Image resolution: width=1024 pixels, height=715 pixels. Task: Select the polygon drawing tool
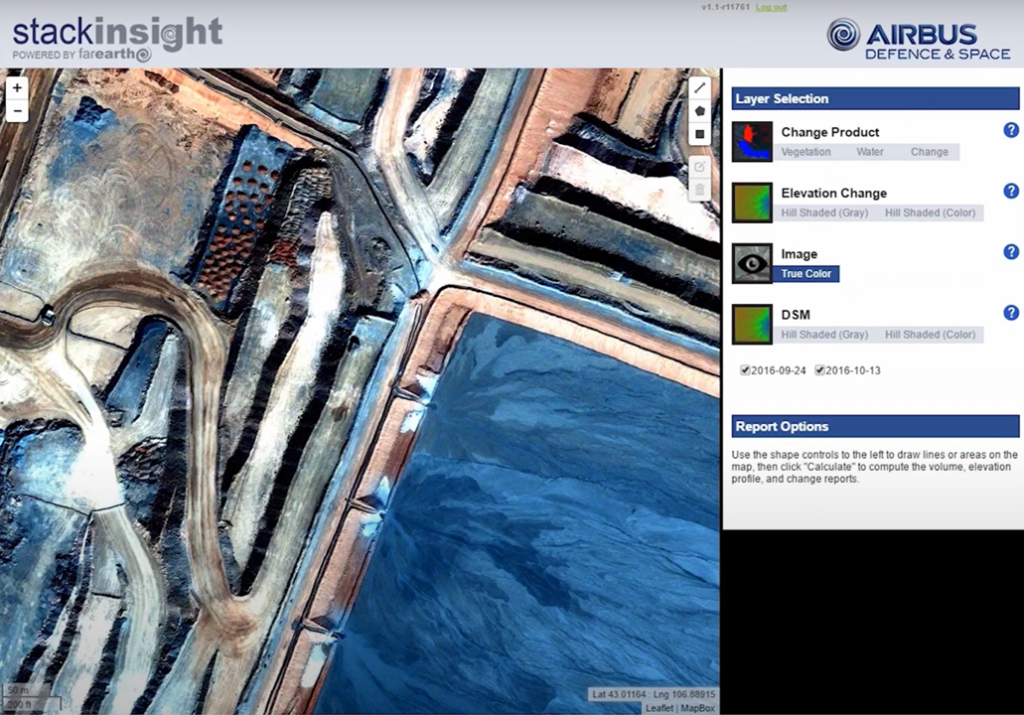pyautogui.click(x=698, y=110)
